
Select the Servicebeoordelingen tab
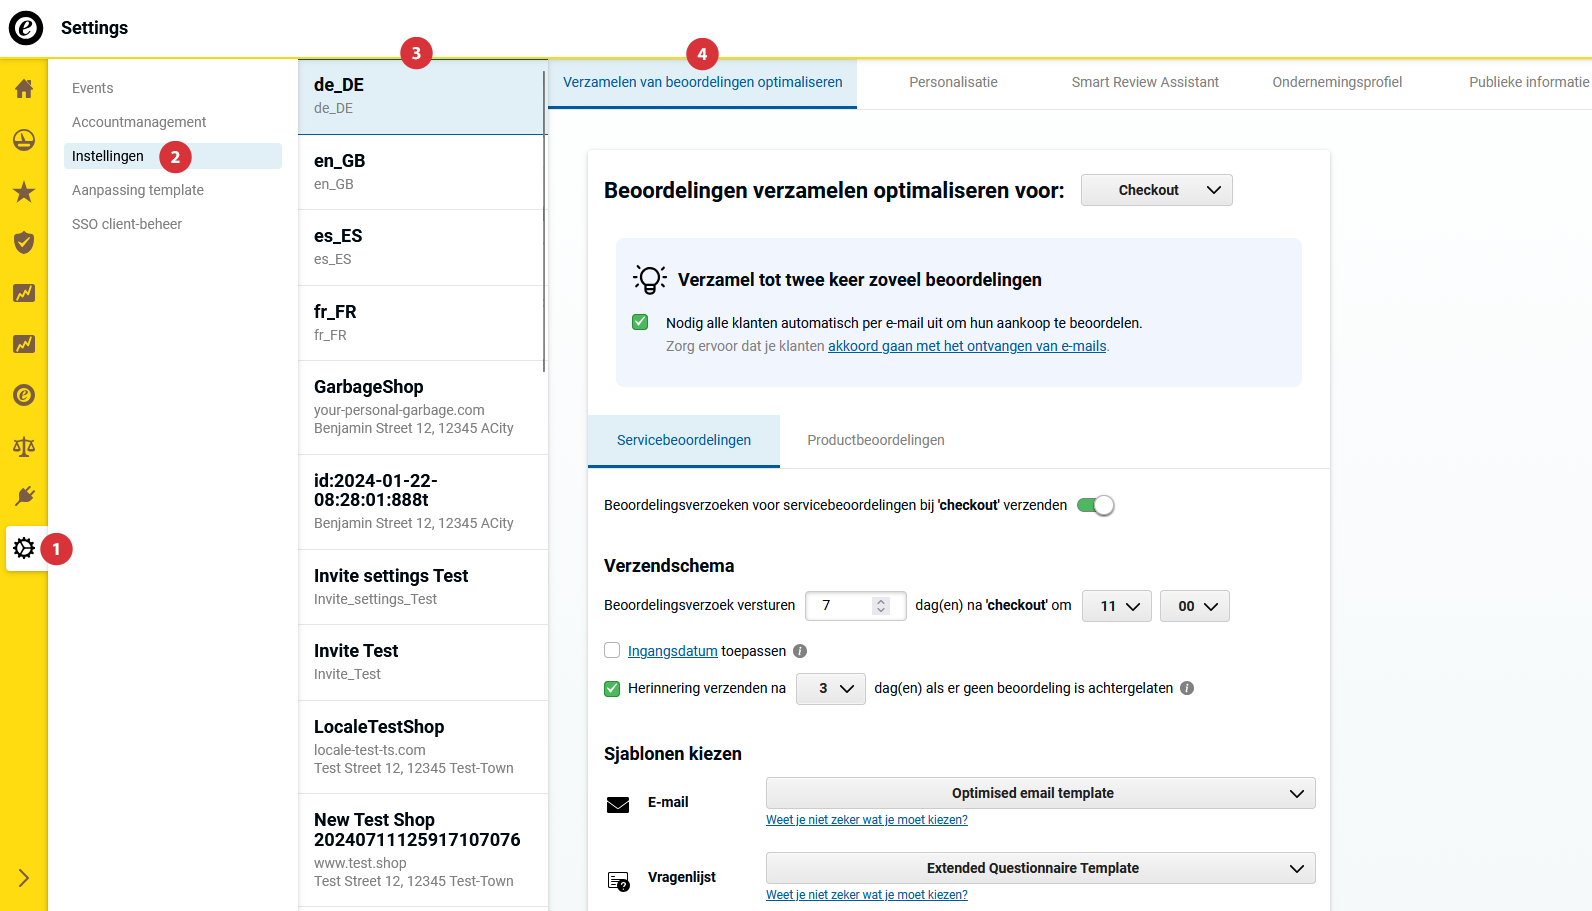684,441
